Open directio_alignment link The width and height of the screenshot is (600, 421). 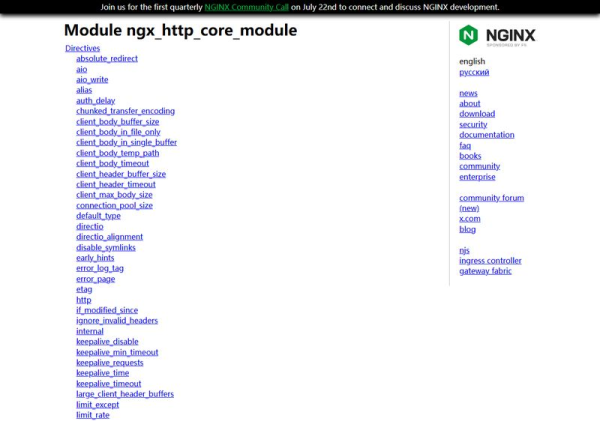(109, 237)
